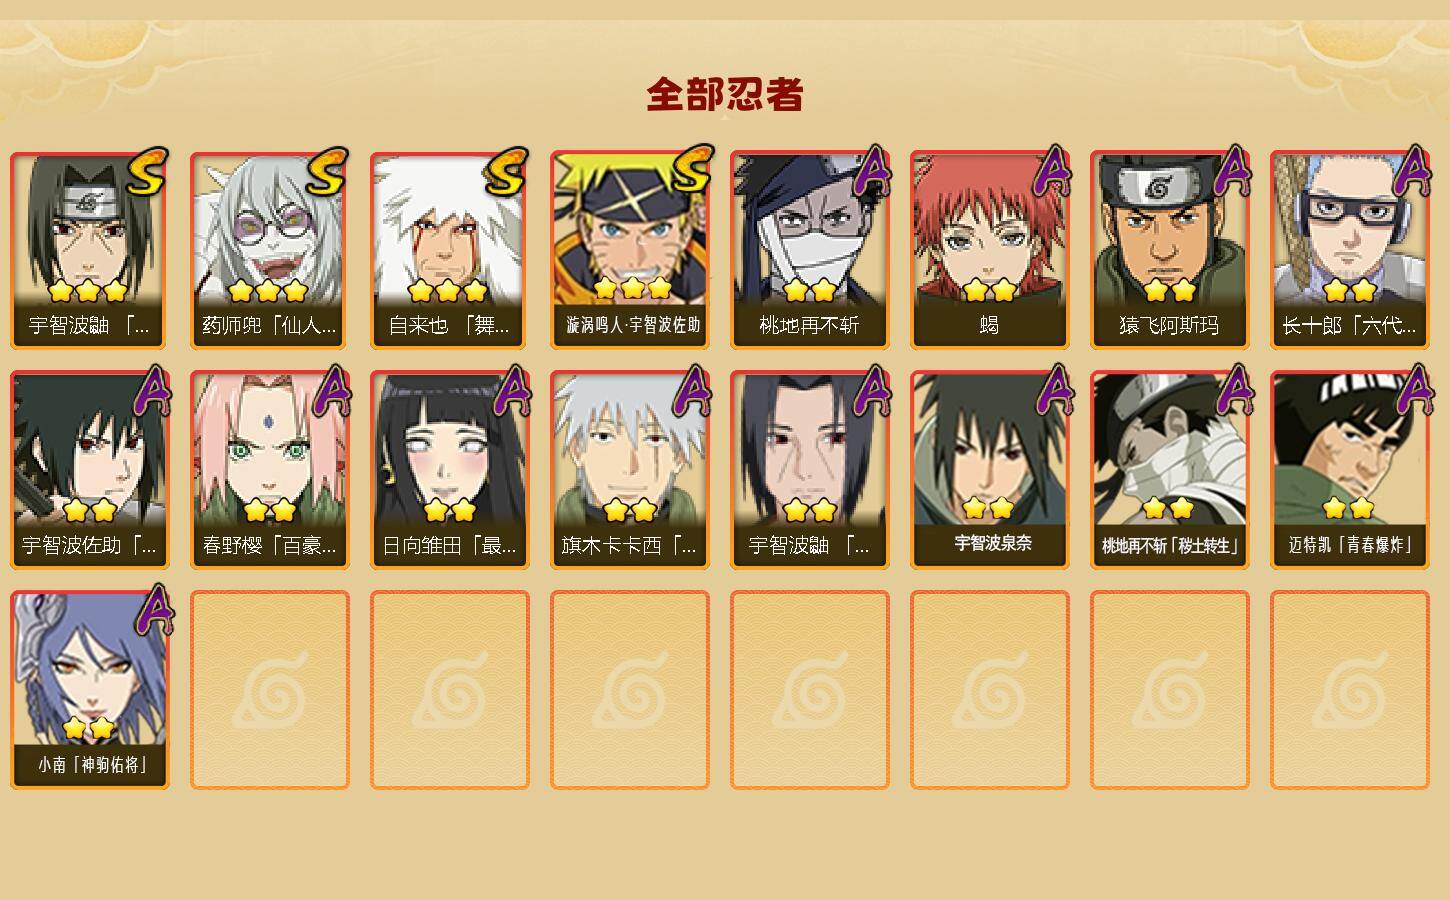This screenshot has width=1450, height=900.
Task: Click the red-haired 蝎 ninja card
Action: tap(989, 250)
